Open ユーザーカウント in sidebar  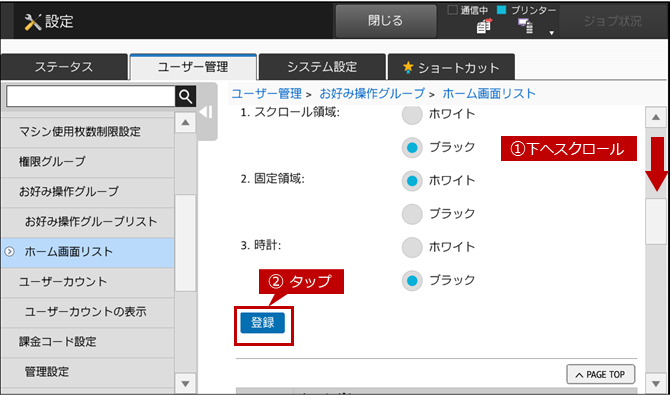tap(87, 282)
